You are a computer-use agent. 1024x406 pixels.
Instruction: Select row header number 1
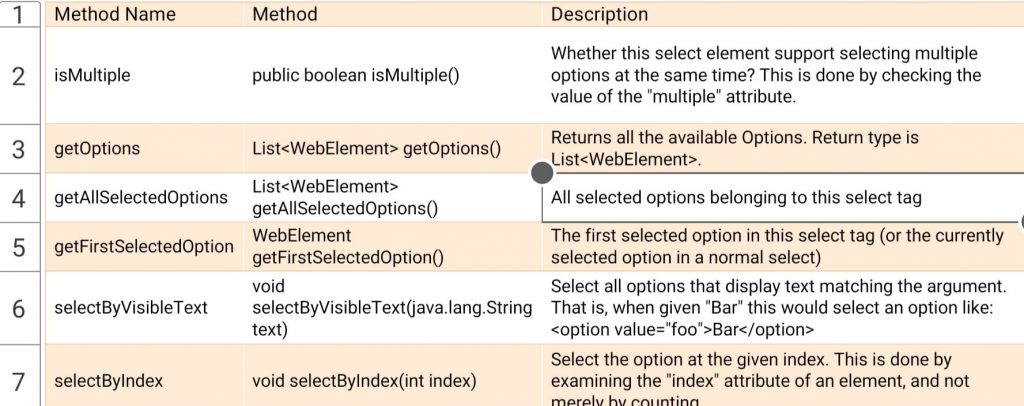20,14
